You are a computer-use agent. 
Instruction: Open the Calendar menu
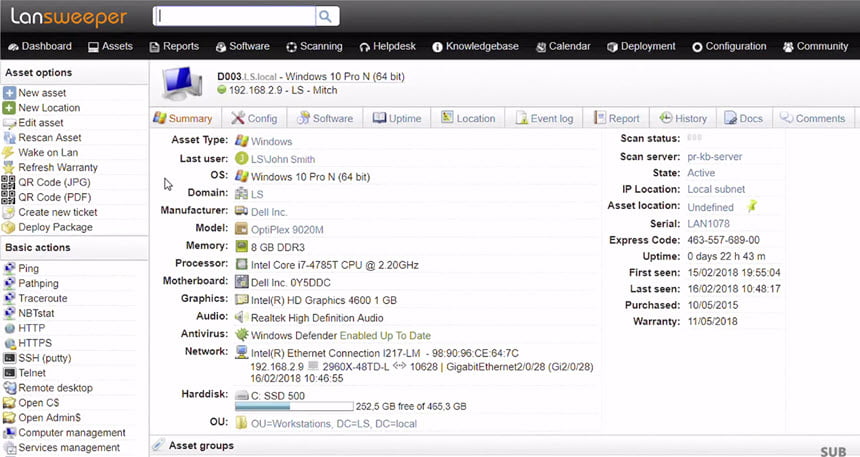point(563,47)
